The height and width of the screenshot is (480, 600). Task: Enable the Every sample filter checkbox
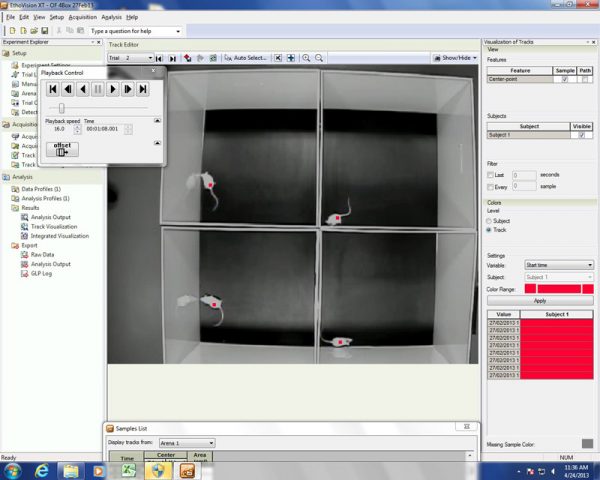coord(490,187)
